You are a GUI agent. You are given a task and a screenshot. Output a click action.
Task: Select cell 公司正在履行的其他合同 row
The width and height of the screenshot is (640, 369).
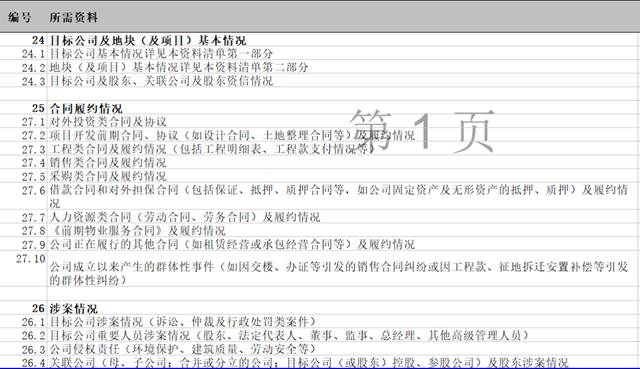(232, 244)
